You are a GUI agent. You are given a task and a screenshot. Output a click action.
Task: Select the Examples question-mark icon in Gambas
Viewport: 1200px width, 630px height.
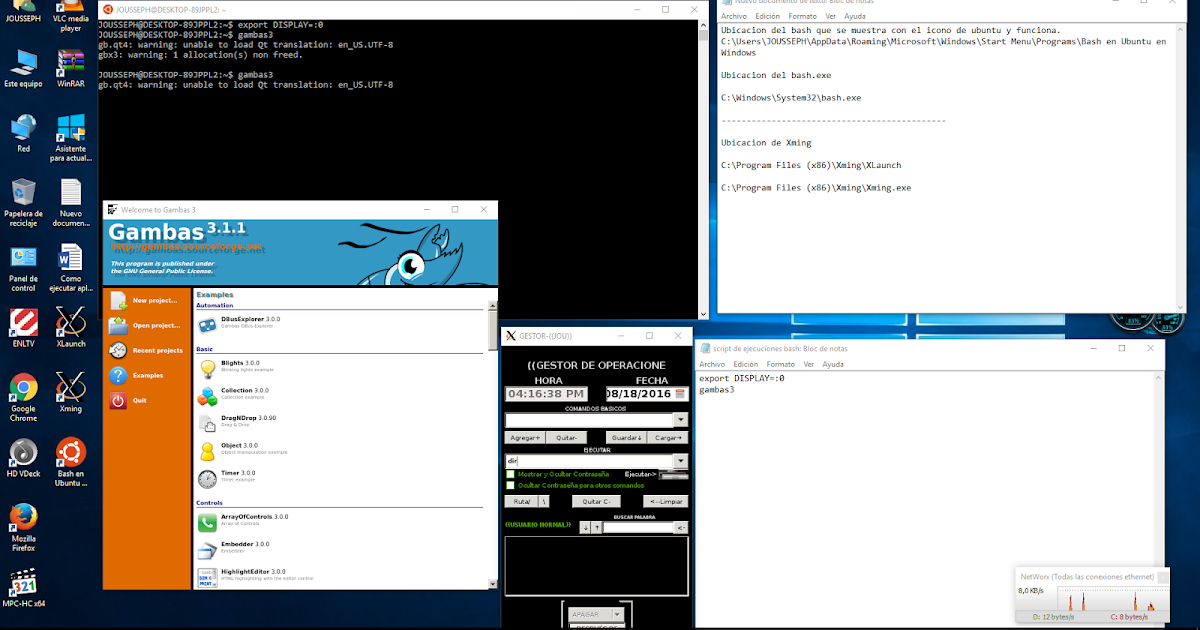118,375
